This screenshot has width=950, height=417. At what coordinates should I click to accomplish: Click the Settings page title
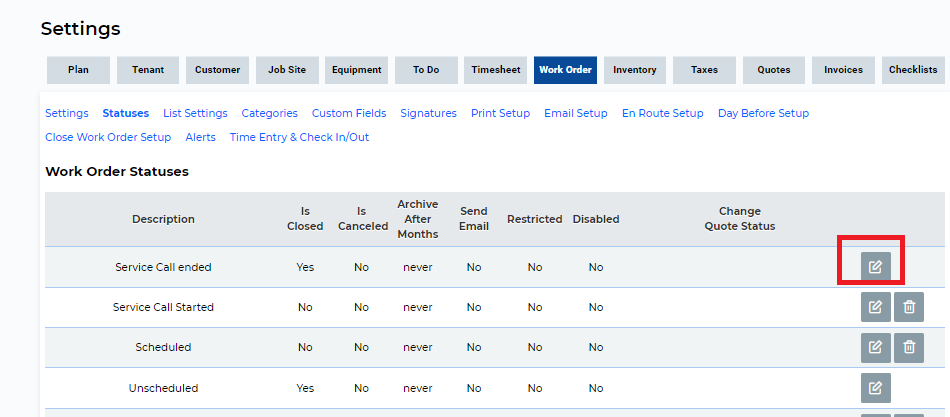tap(81, 28)
